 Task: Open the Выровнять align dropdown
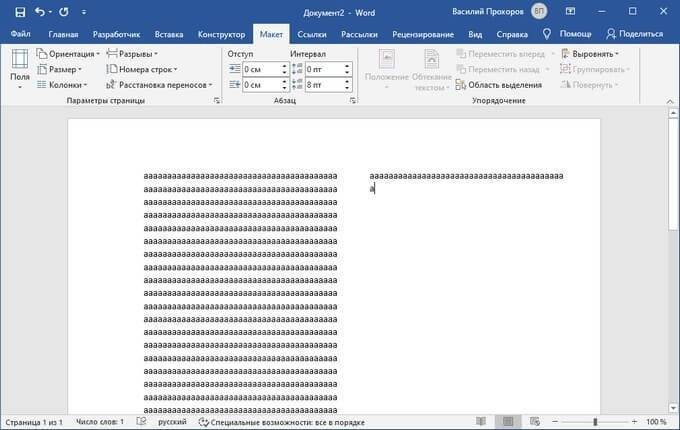589,54
